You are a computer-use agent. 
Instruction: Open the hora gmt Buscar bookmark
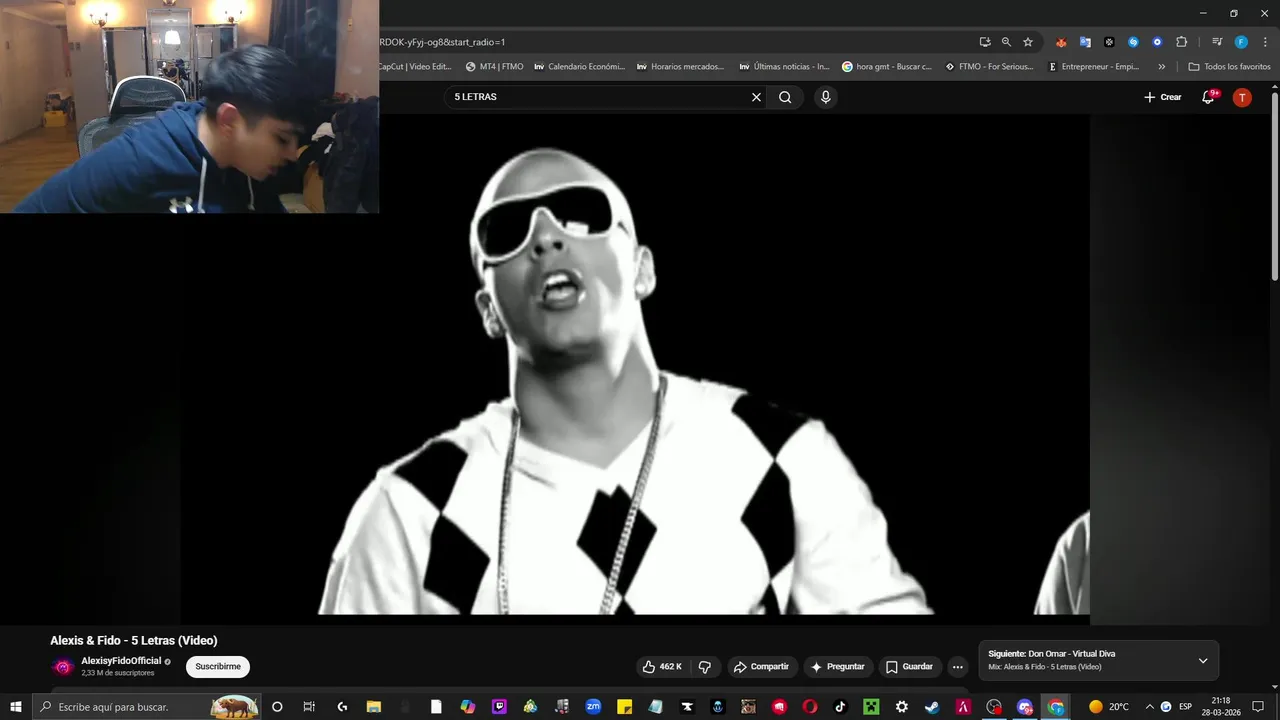coord(888,67)
